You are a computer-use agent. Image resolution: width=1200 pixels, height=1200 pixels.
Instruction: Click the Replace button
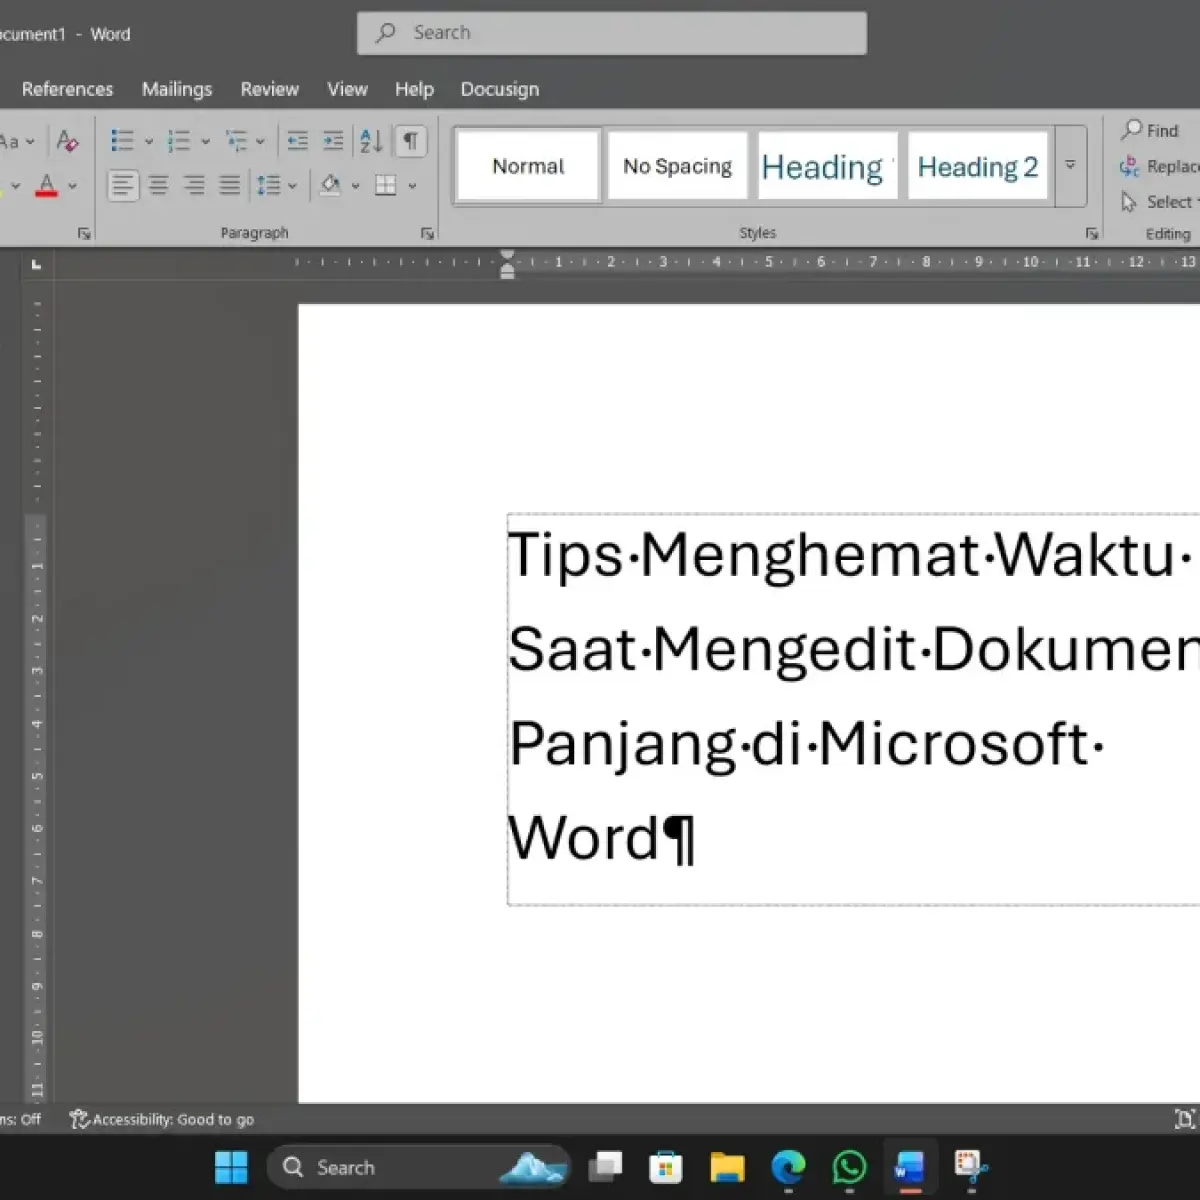click(x=1159, y=166)
